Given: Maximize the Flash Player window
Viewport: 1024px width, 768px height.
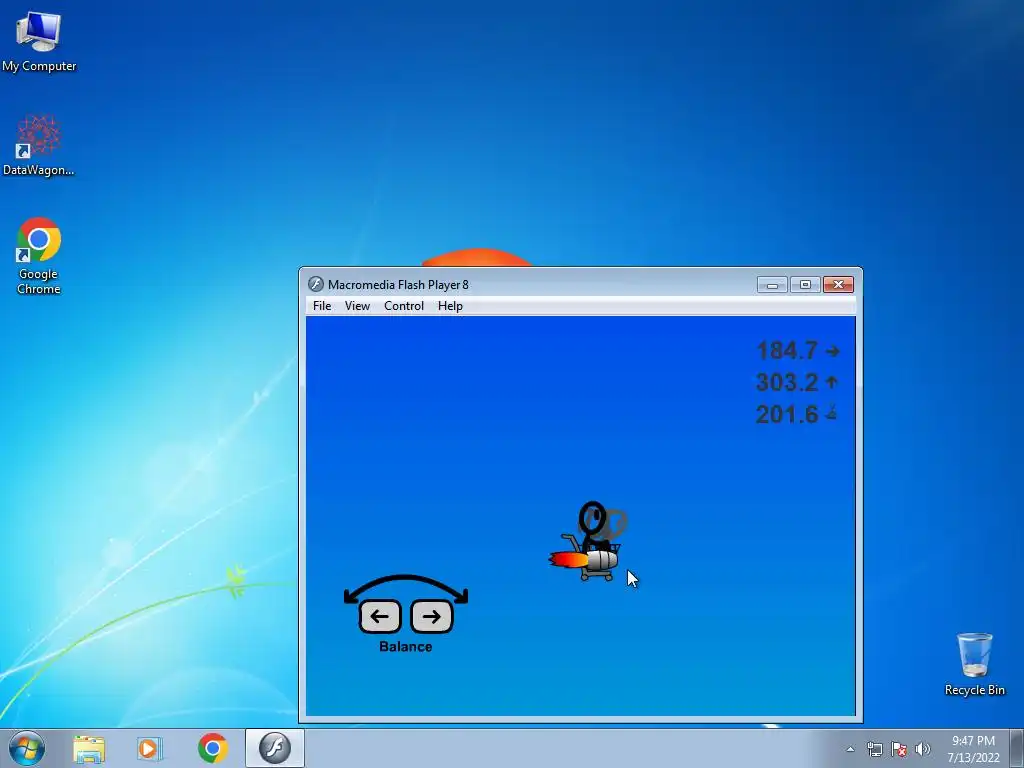Looking at the screenshot, I should pyautogui.click(x=805, y=285).
